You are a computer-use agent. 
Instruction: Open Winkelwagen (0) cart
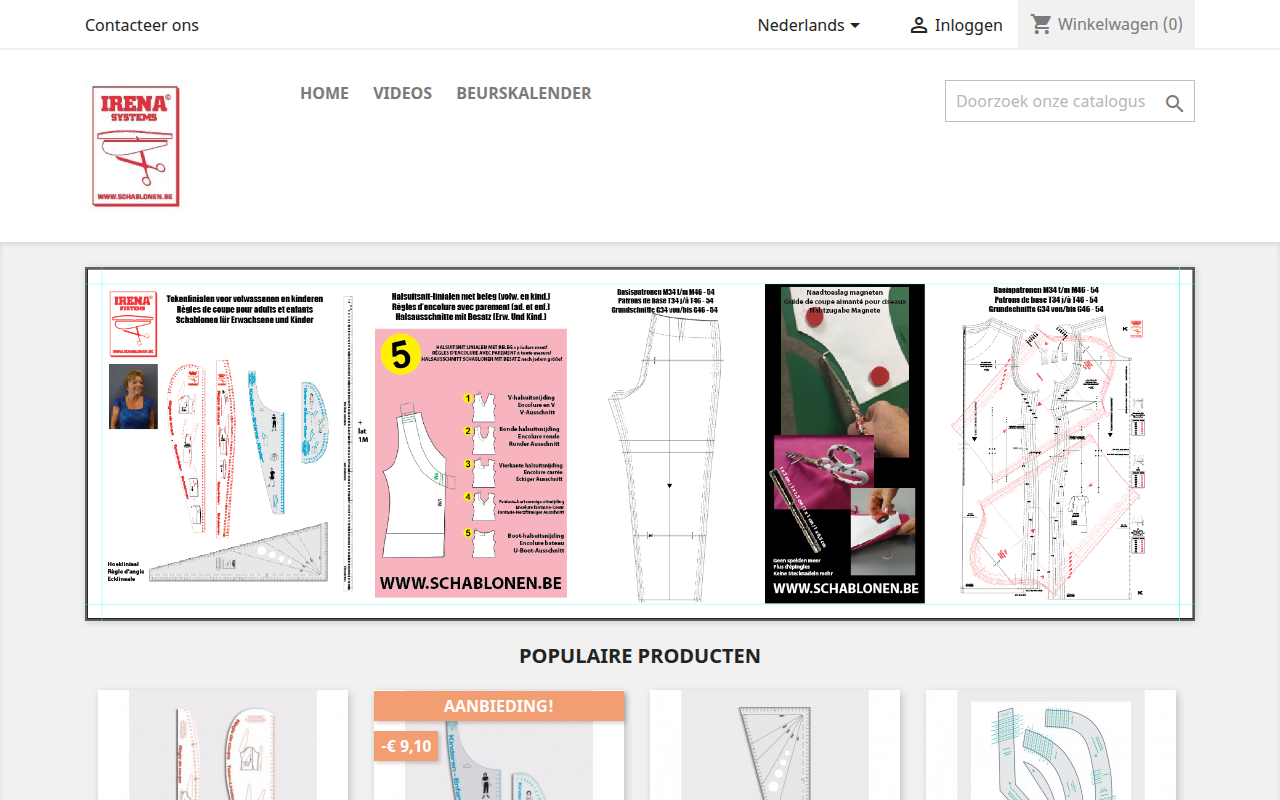coord(1106,24)
